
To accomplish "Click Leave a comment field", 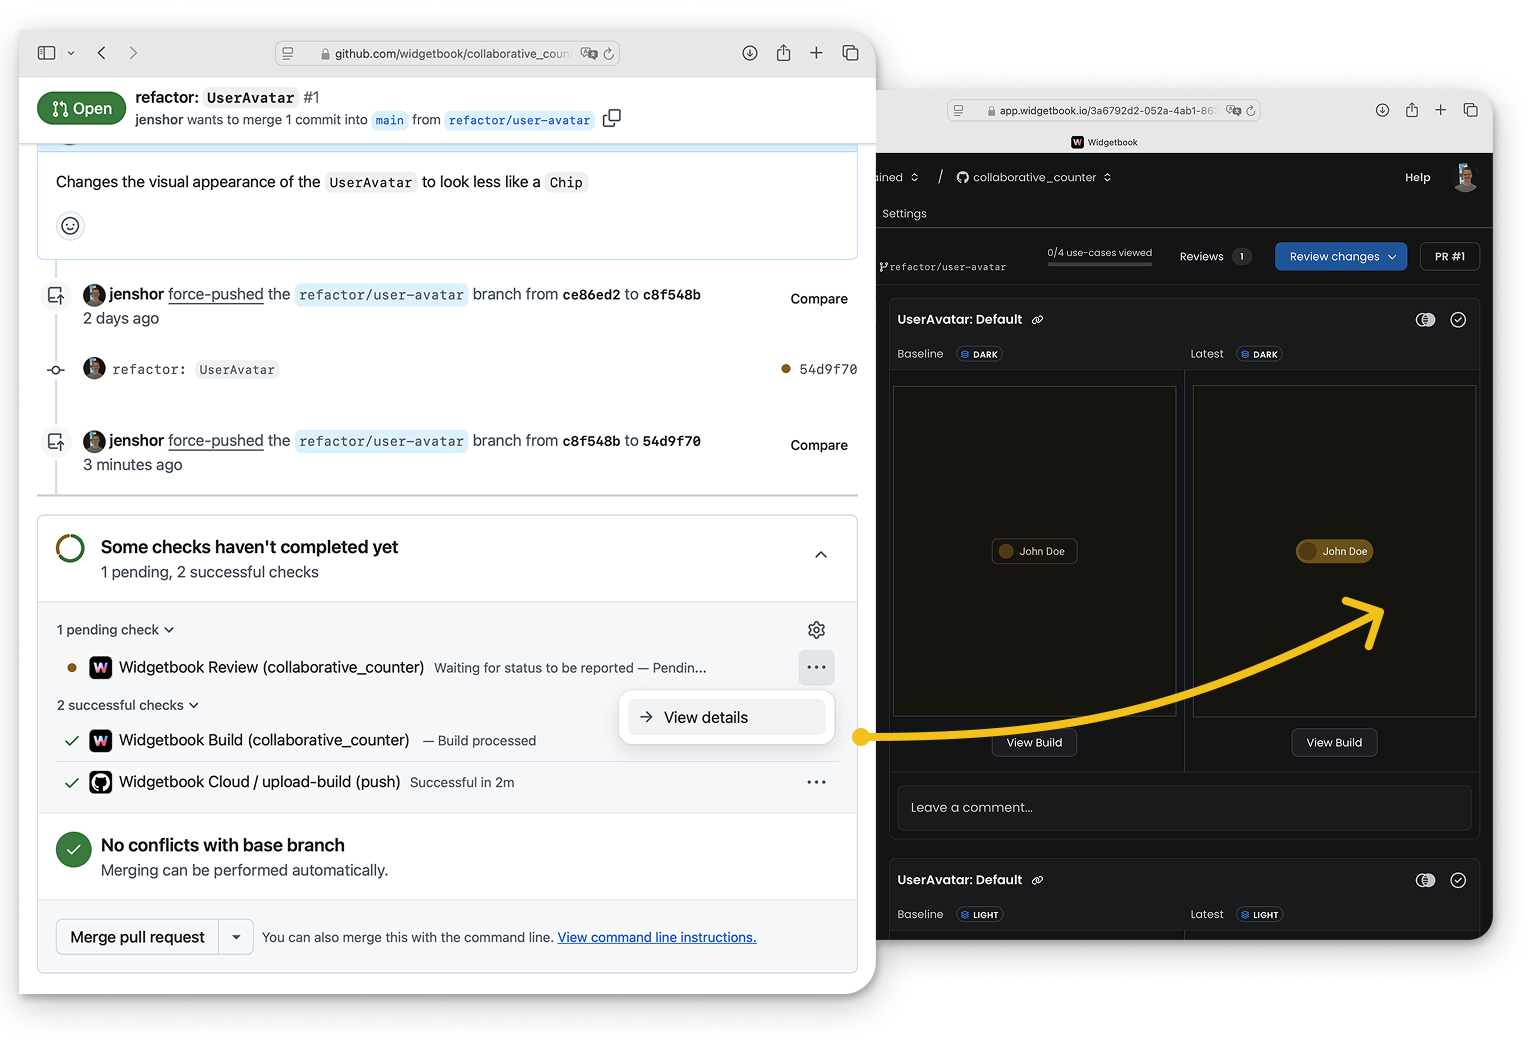I will coord(1184,808).
